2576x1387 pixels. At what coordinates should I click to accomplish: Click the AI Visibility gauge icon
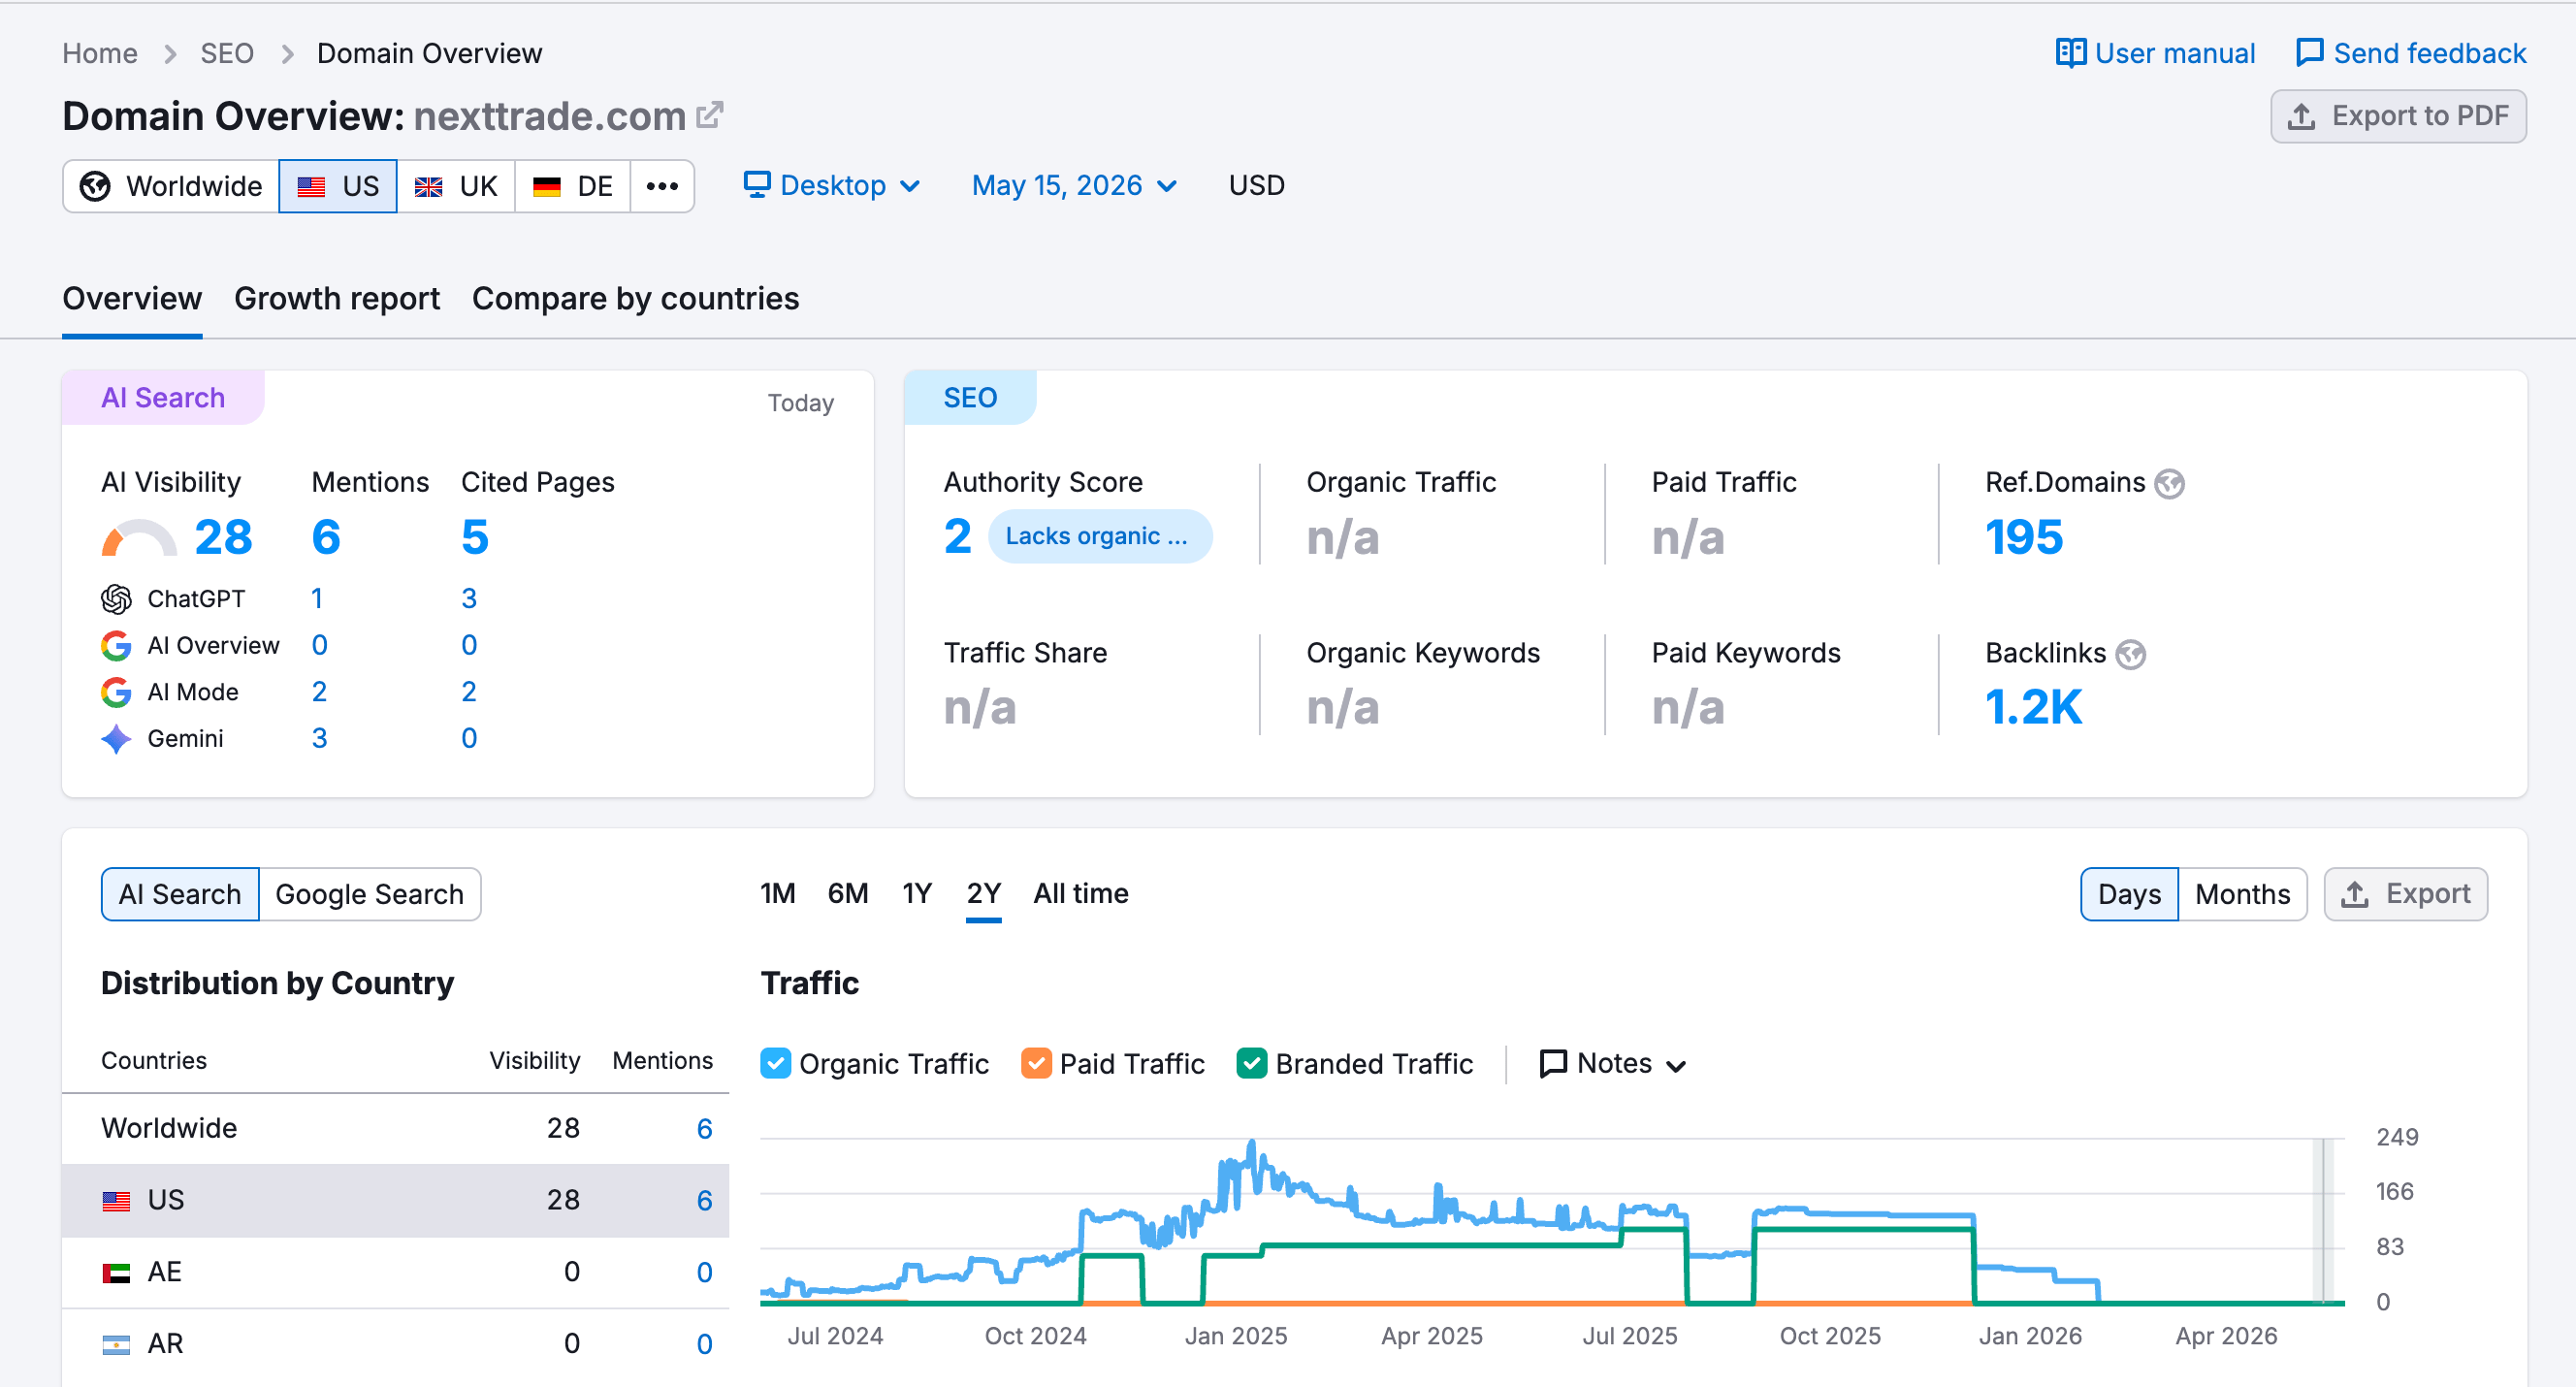click(x=139, y=538)
